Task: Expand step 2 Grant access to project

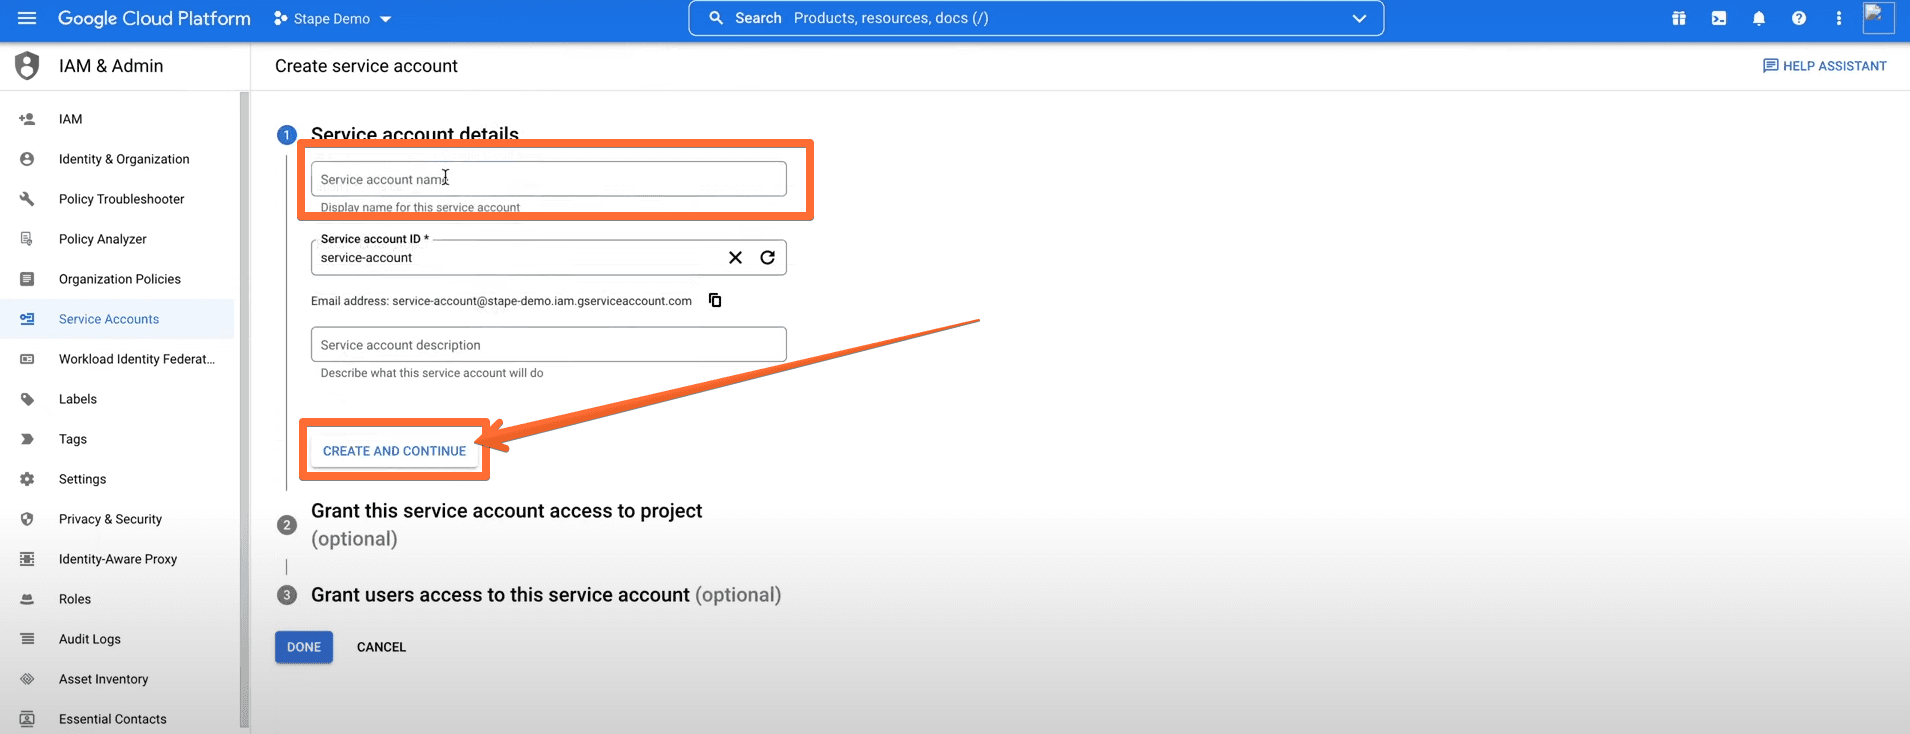Action: [506, 524]
